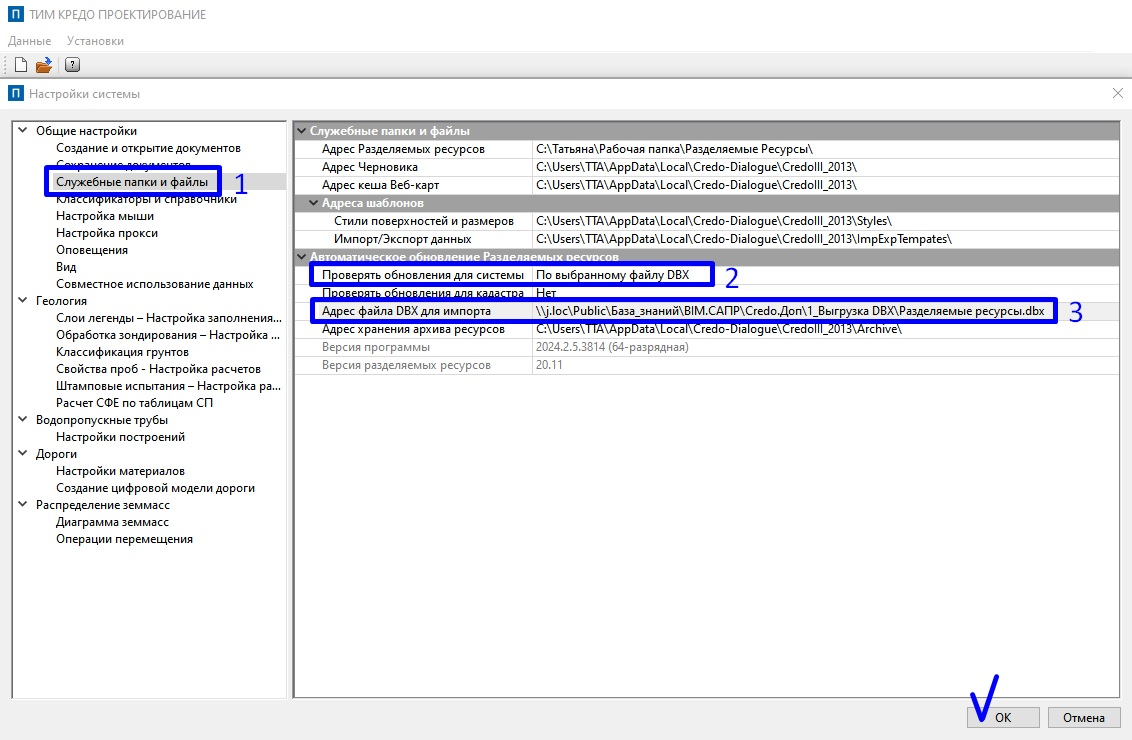Close the Настройки системы dialog with X
Viewport: 1132px width, 740px height.
tap(1117, 93)
